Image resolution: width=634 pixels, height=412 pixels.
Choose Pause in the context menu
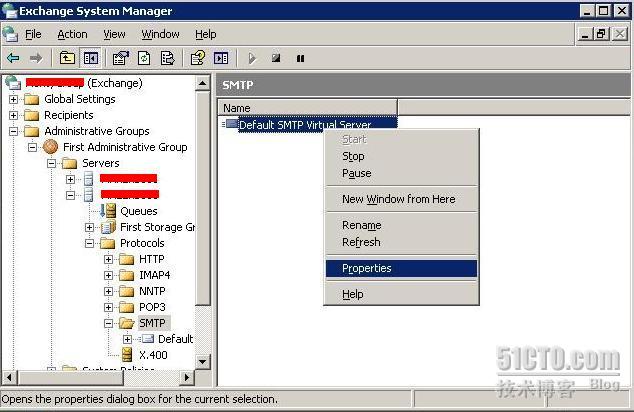coord(402,173)
